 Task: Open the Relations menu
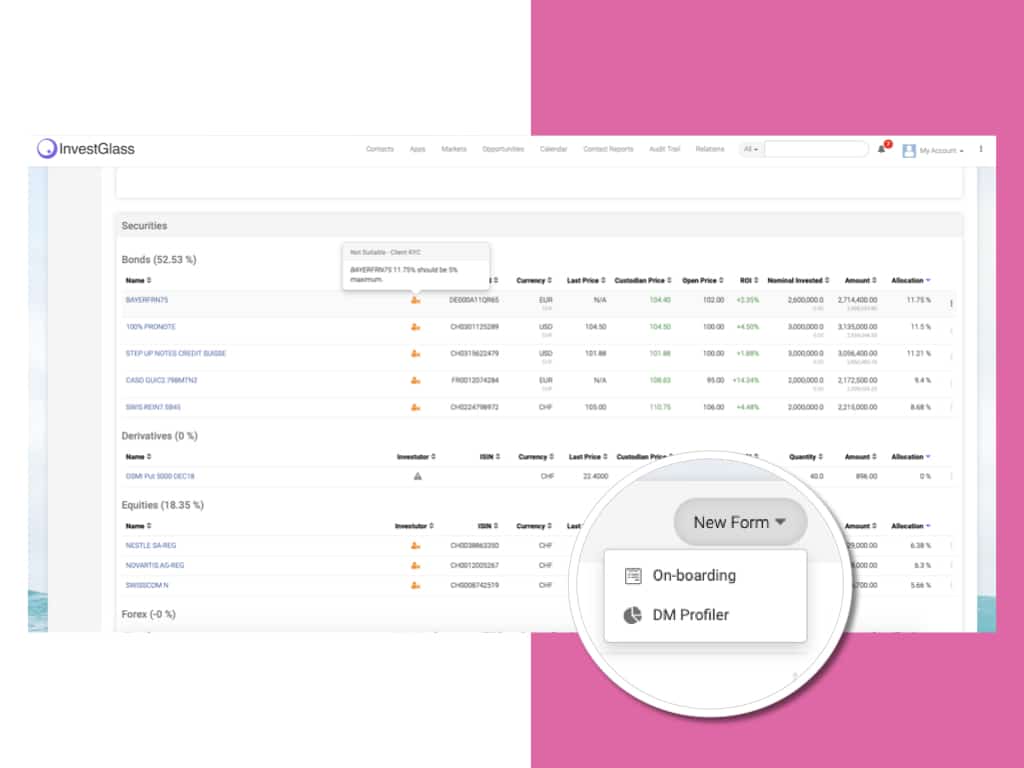pos(710,150)
